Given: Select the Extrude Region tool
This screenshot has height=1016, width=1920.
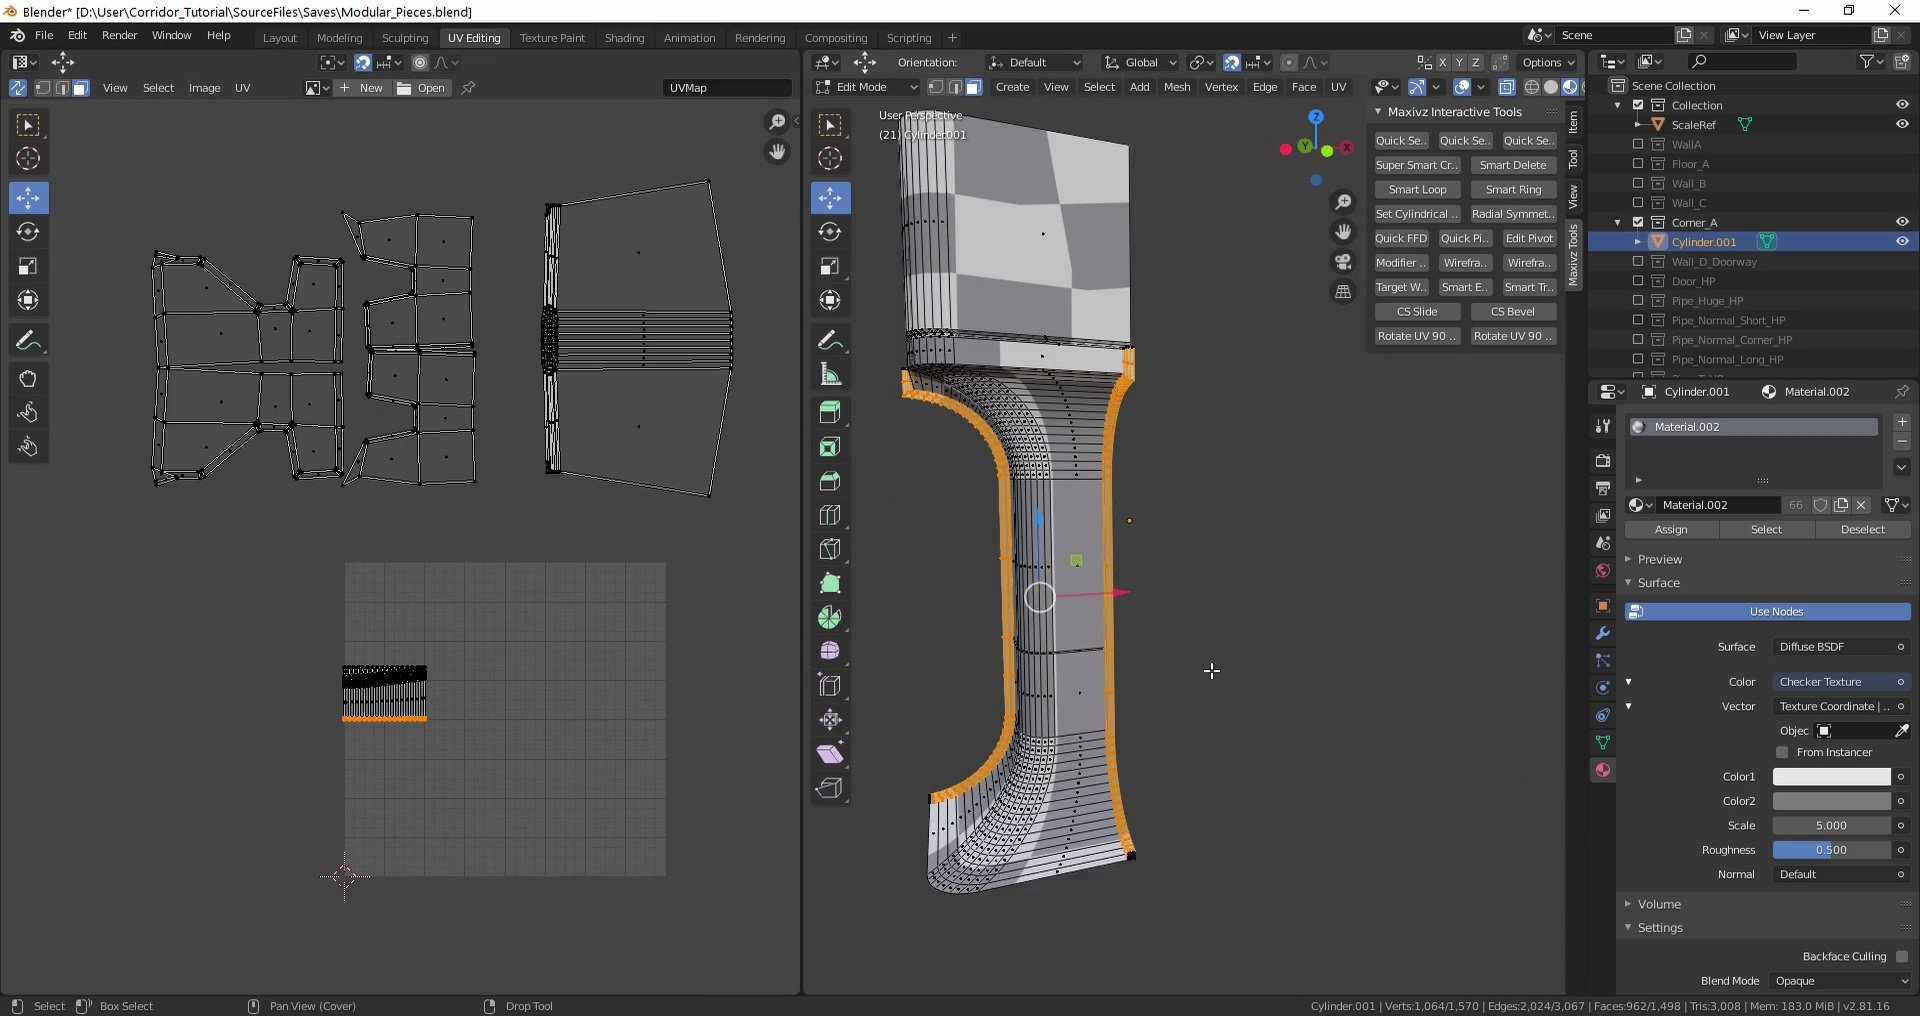Looking at the screenshot, I should tap(829, 412).
